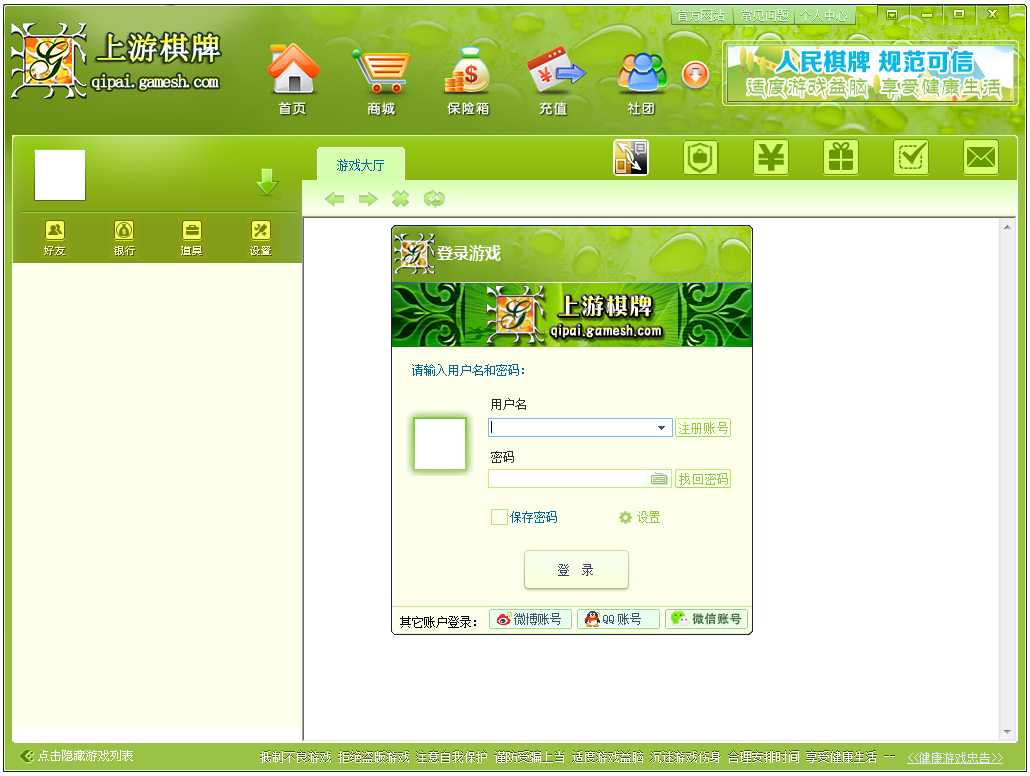Click the user avatar box in left panel
This screenshot has height=776, width=1030.
click(x=60, y=175)
